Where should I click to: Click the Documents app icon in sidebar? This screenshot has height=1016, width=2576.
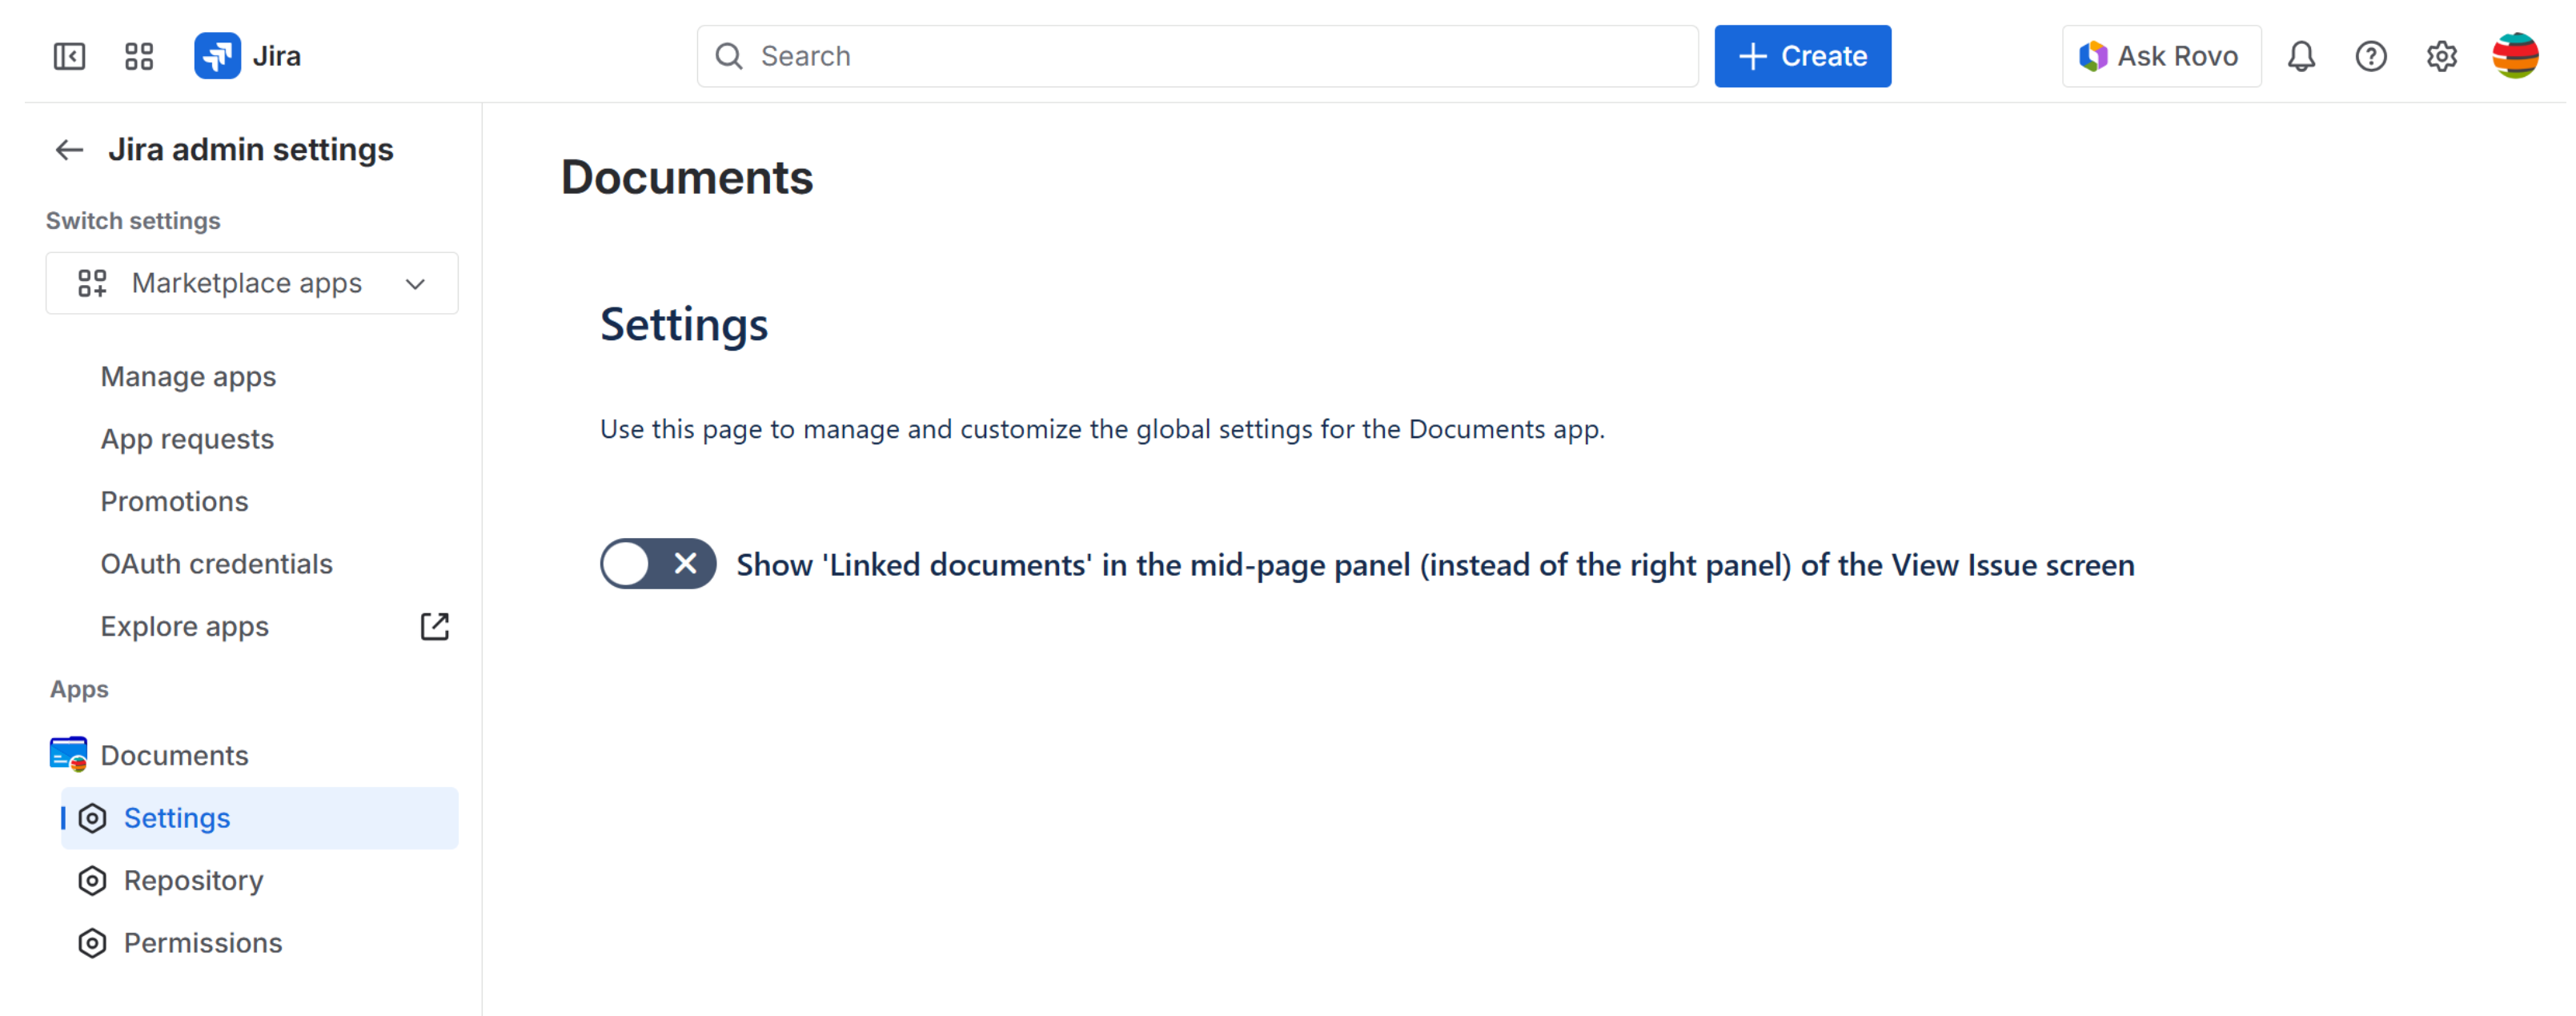pyautogui.click(x=68, y=755)
